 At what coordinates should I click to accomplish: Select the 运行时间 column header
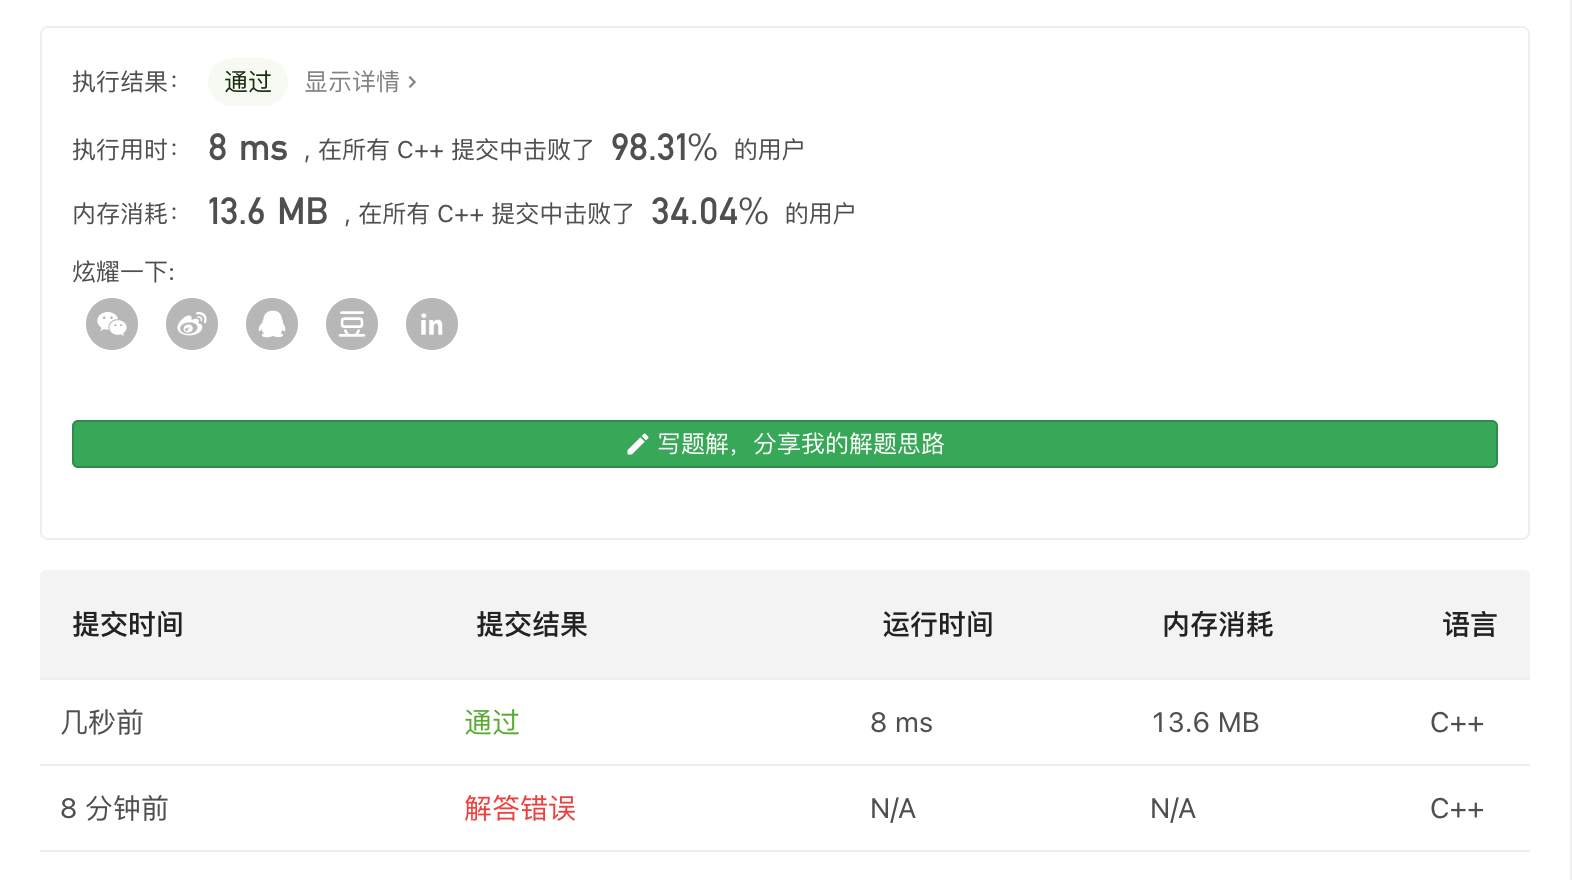[936, 624]
